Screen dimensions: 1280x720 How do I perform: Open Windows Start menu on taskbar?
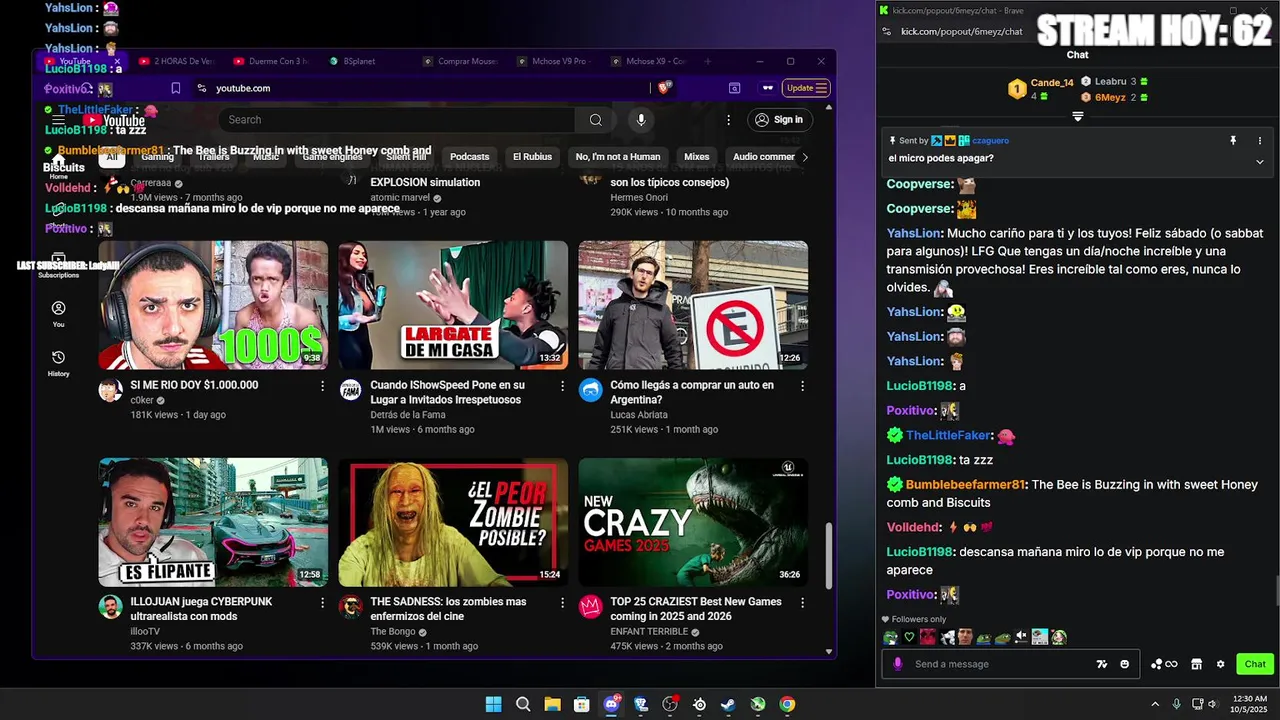493,704
